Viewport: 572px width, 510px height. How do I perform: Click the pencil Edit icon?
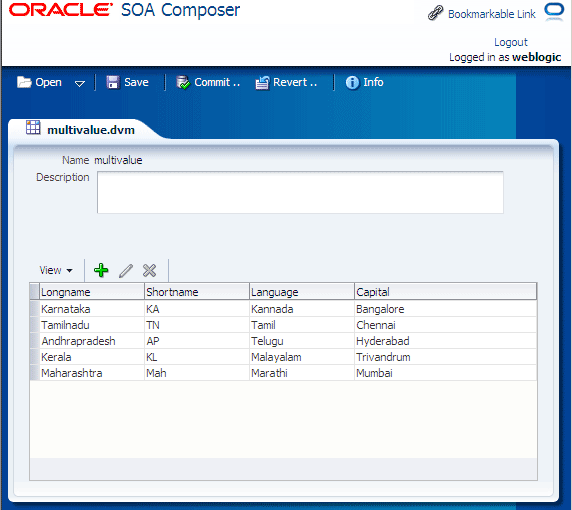pyautogui.click(x=126, y=271)
